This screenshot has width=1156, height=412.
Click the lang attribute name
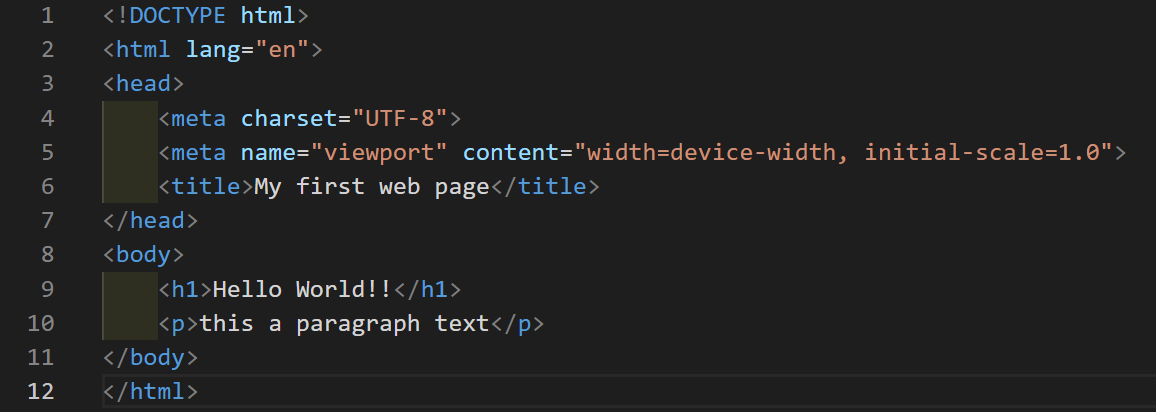(213, 49)
